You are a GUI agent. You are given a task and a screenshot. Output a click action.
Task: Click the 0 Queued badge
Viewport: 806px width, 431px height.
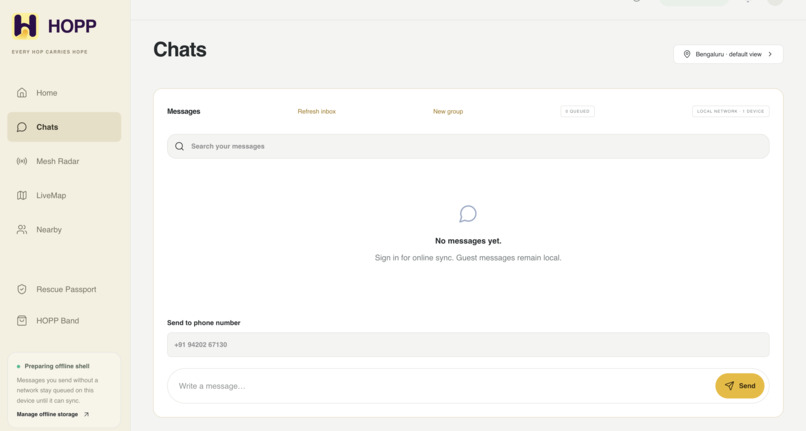577,111
